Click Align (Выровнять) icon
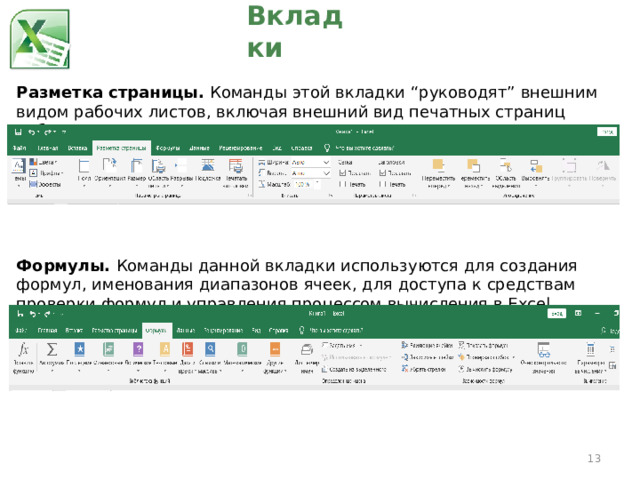The width and height of the screenshot is (640, 480). tap(536, 167)
